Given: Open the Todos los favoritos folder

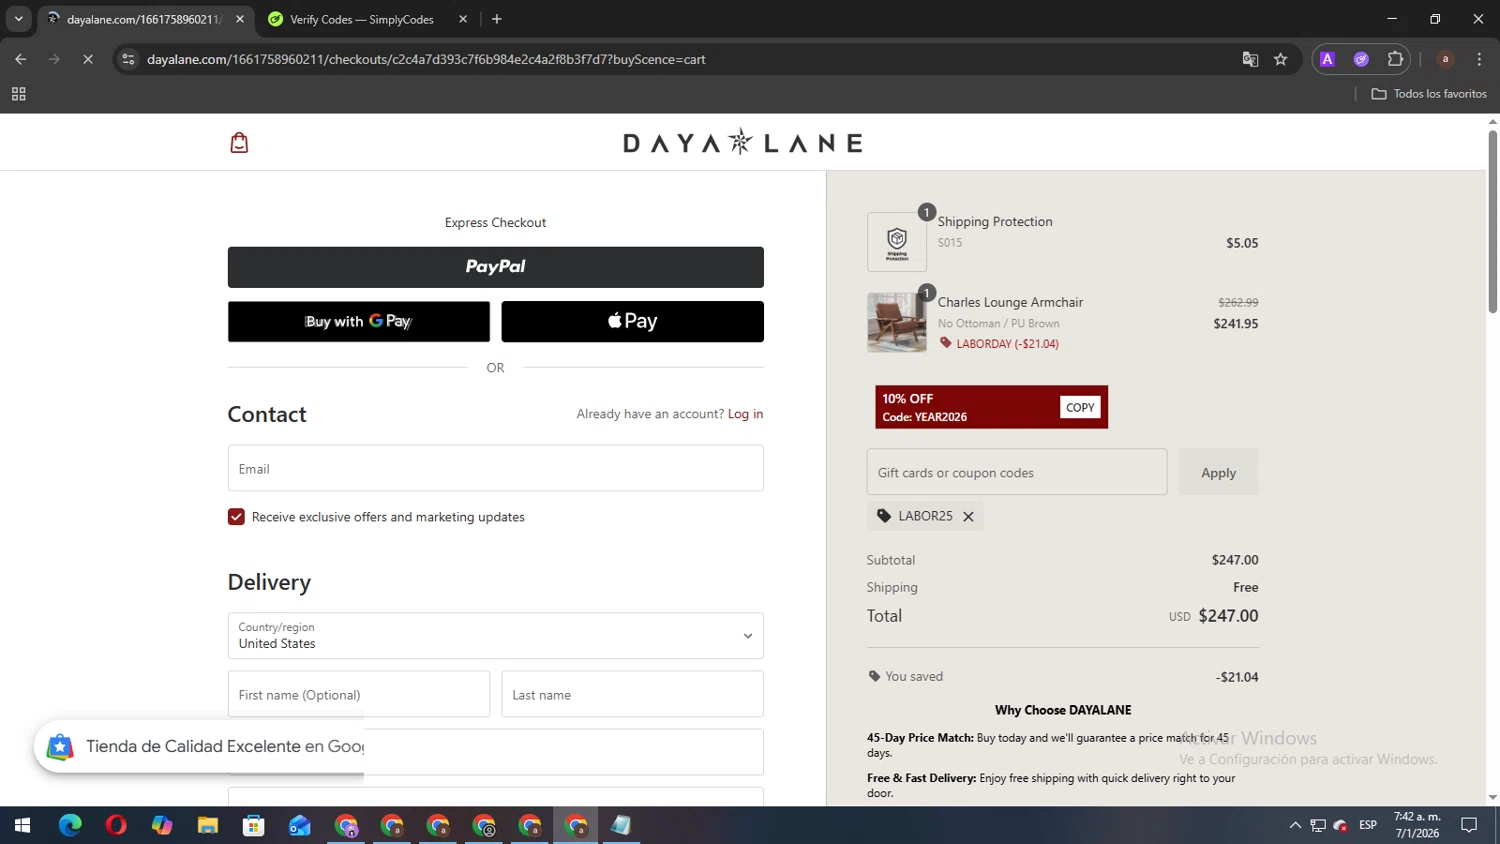Looking at the screenshot, I should click(1428, 94).
